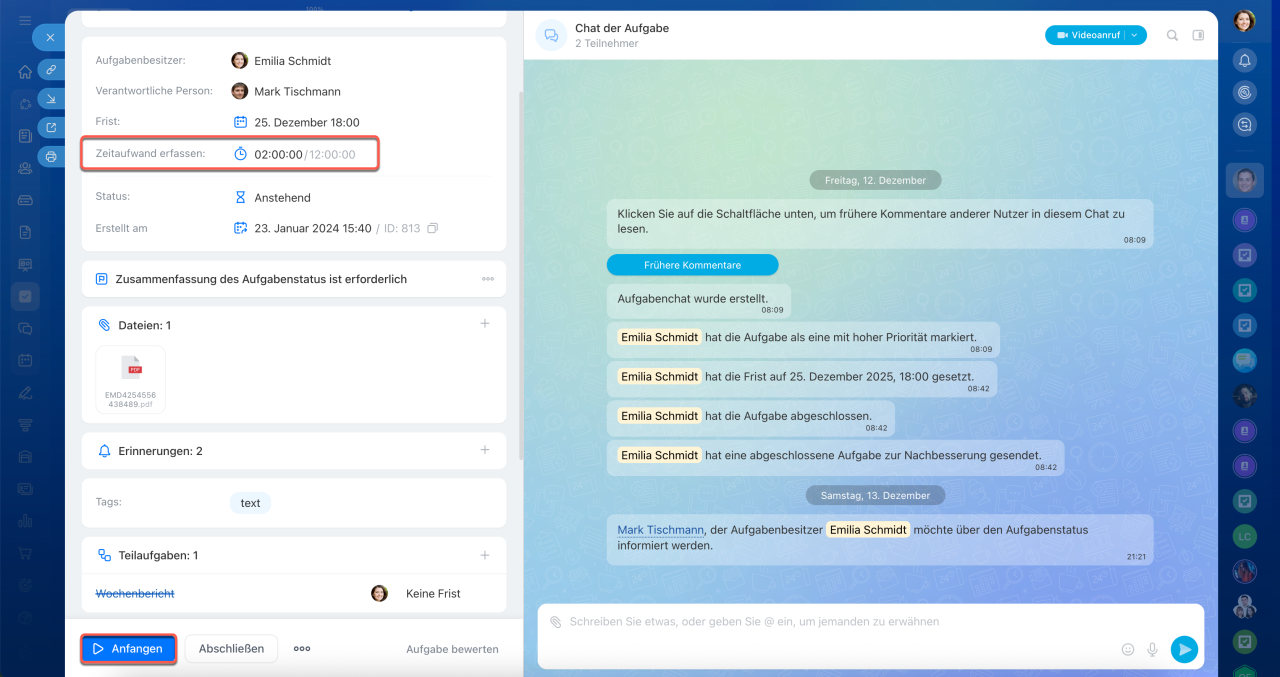Open the hamburger main menu
This screenshot has width=1280, height=677.
(x=25, y=21)
